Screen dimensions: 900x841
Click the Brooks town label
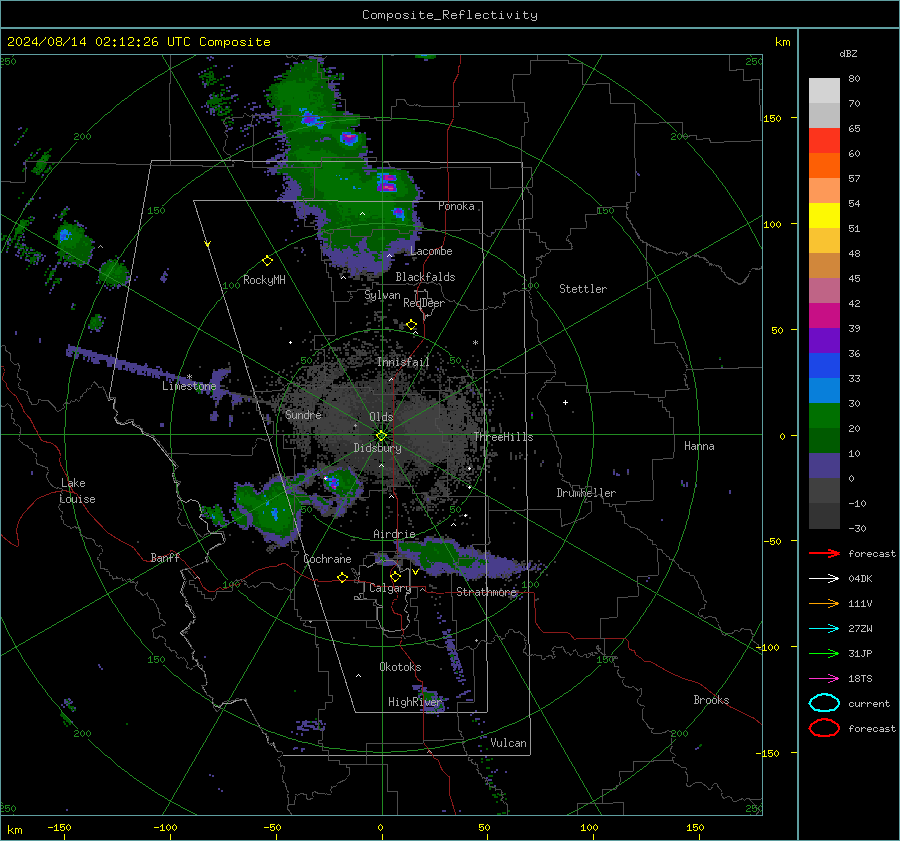tap(711, 700)
